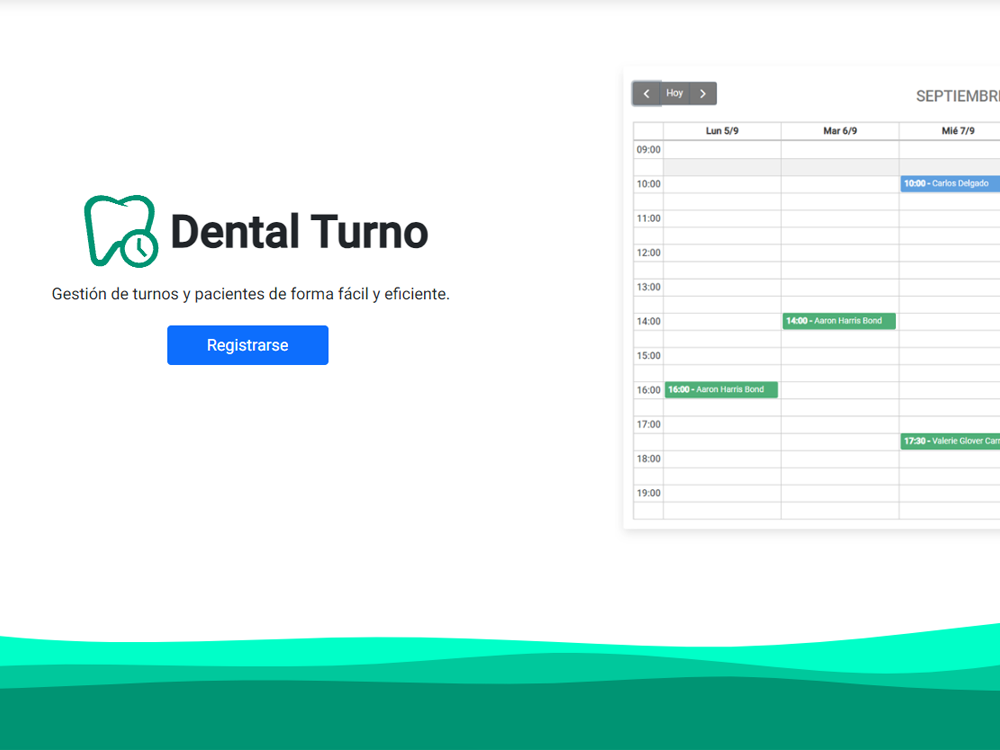
Task: Click the 09:00 time label
Action: (x=649, y=150)
